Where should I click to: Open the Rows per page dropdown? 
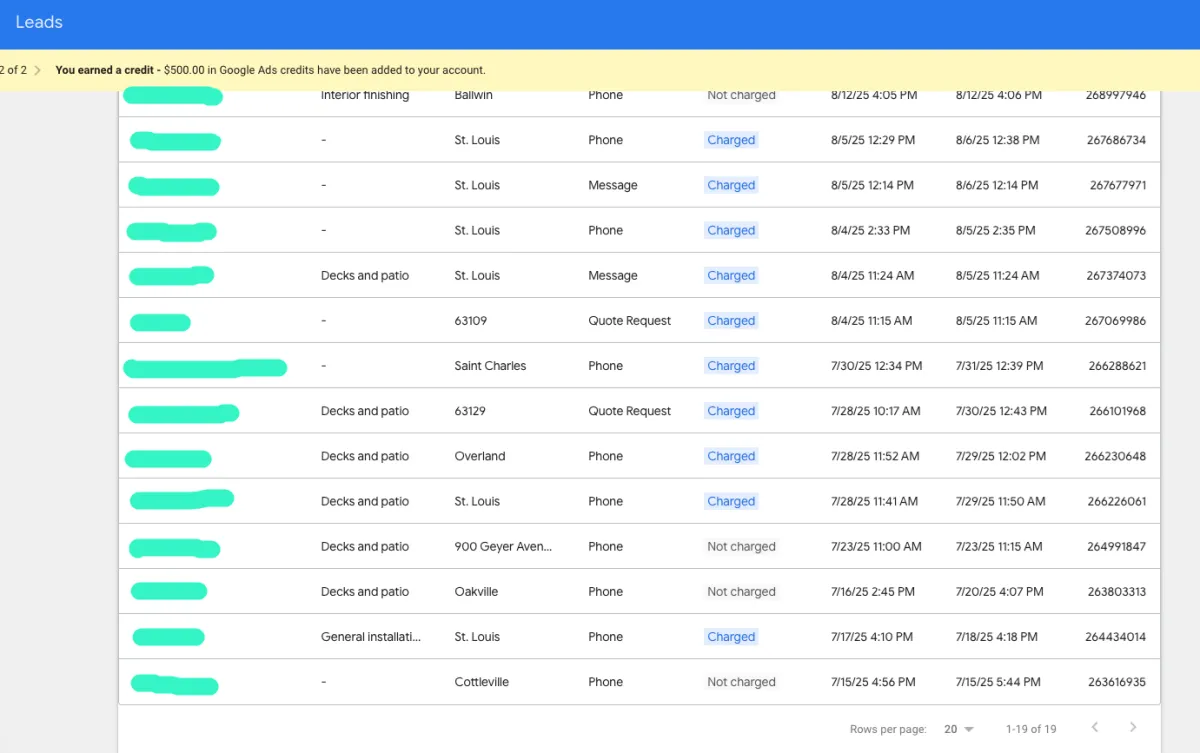coord(958,729)
